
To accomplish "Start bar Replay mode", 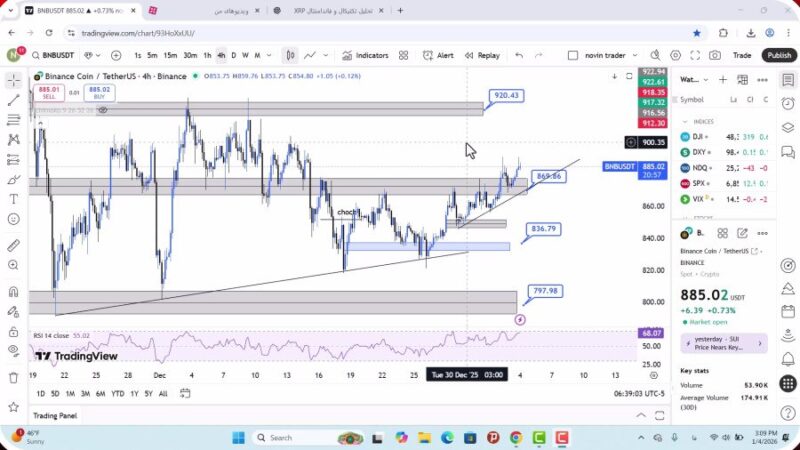I will tap(482, 55).
